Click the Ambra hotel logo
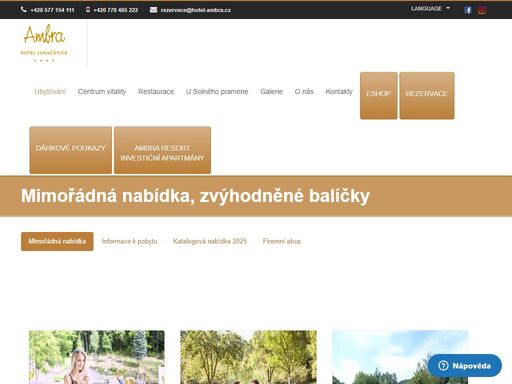This screenshot has height=384, width=512. coord(44,43)
